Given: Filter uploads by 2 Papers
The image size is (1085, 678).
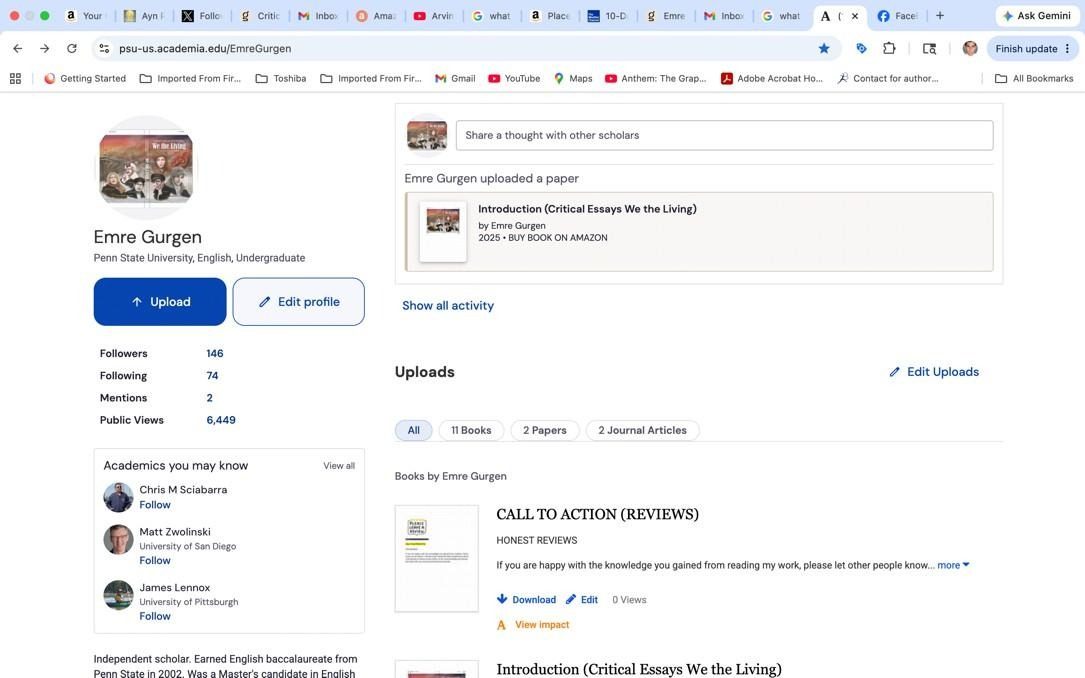Looking at the screenshot, I should click(x=545, y=430).
